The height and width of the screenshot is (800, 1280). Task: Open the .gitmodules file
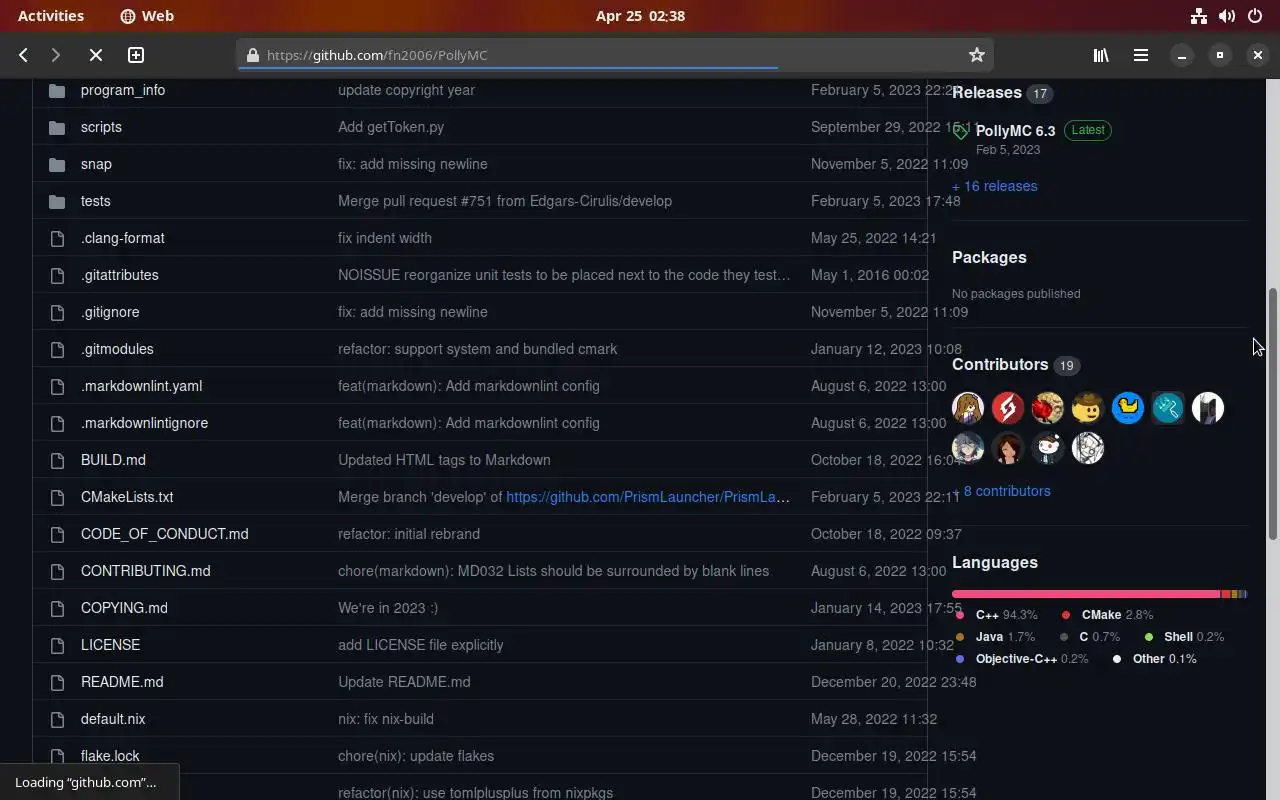pyautogui.click(x=117, y=349)
